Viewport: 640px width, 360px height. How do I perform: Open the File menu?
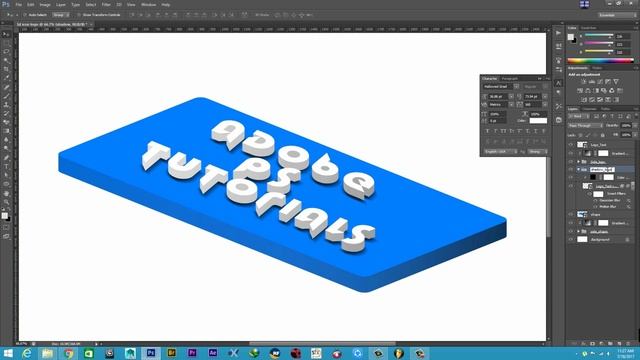pyautogui.click(x=18, y=4)
